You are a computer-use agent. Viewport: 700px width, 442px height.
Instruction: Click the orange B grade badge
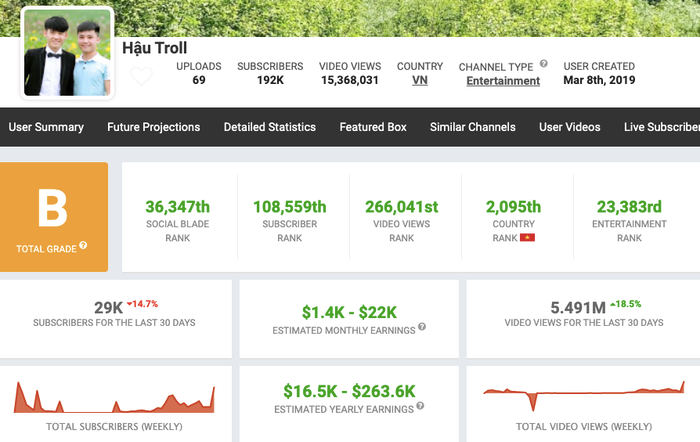pyautogui.click(x=52, y=215)
